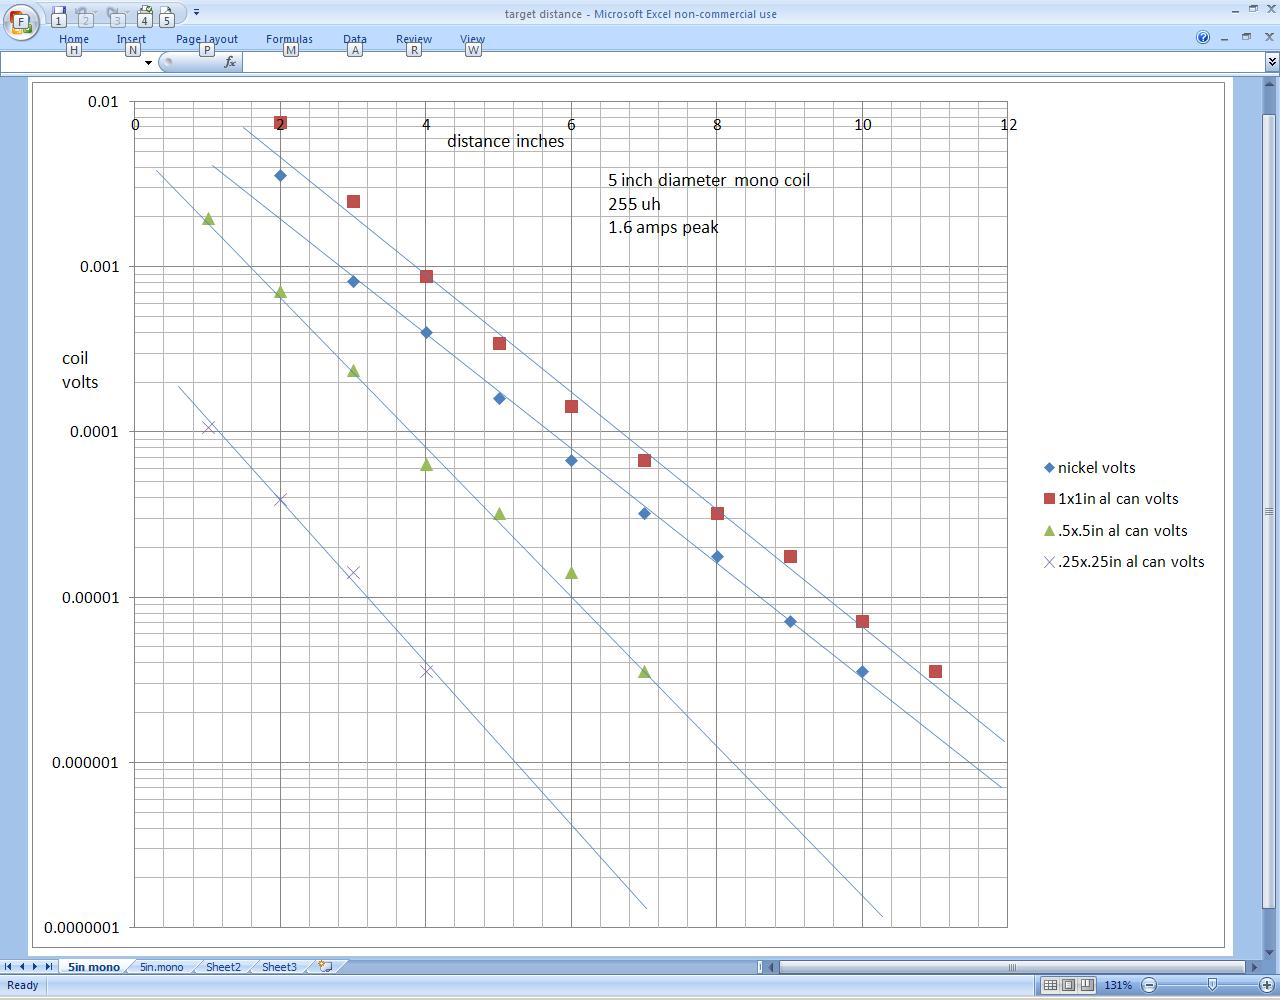Open the Review ribbon tab

tap(414, 39)
